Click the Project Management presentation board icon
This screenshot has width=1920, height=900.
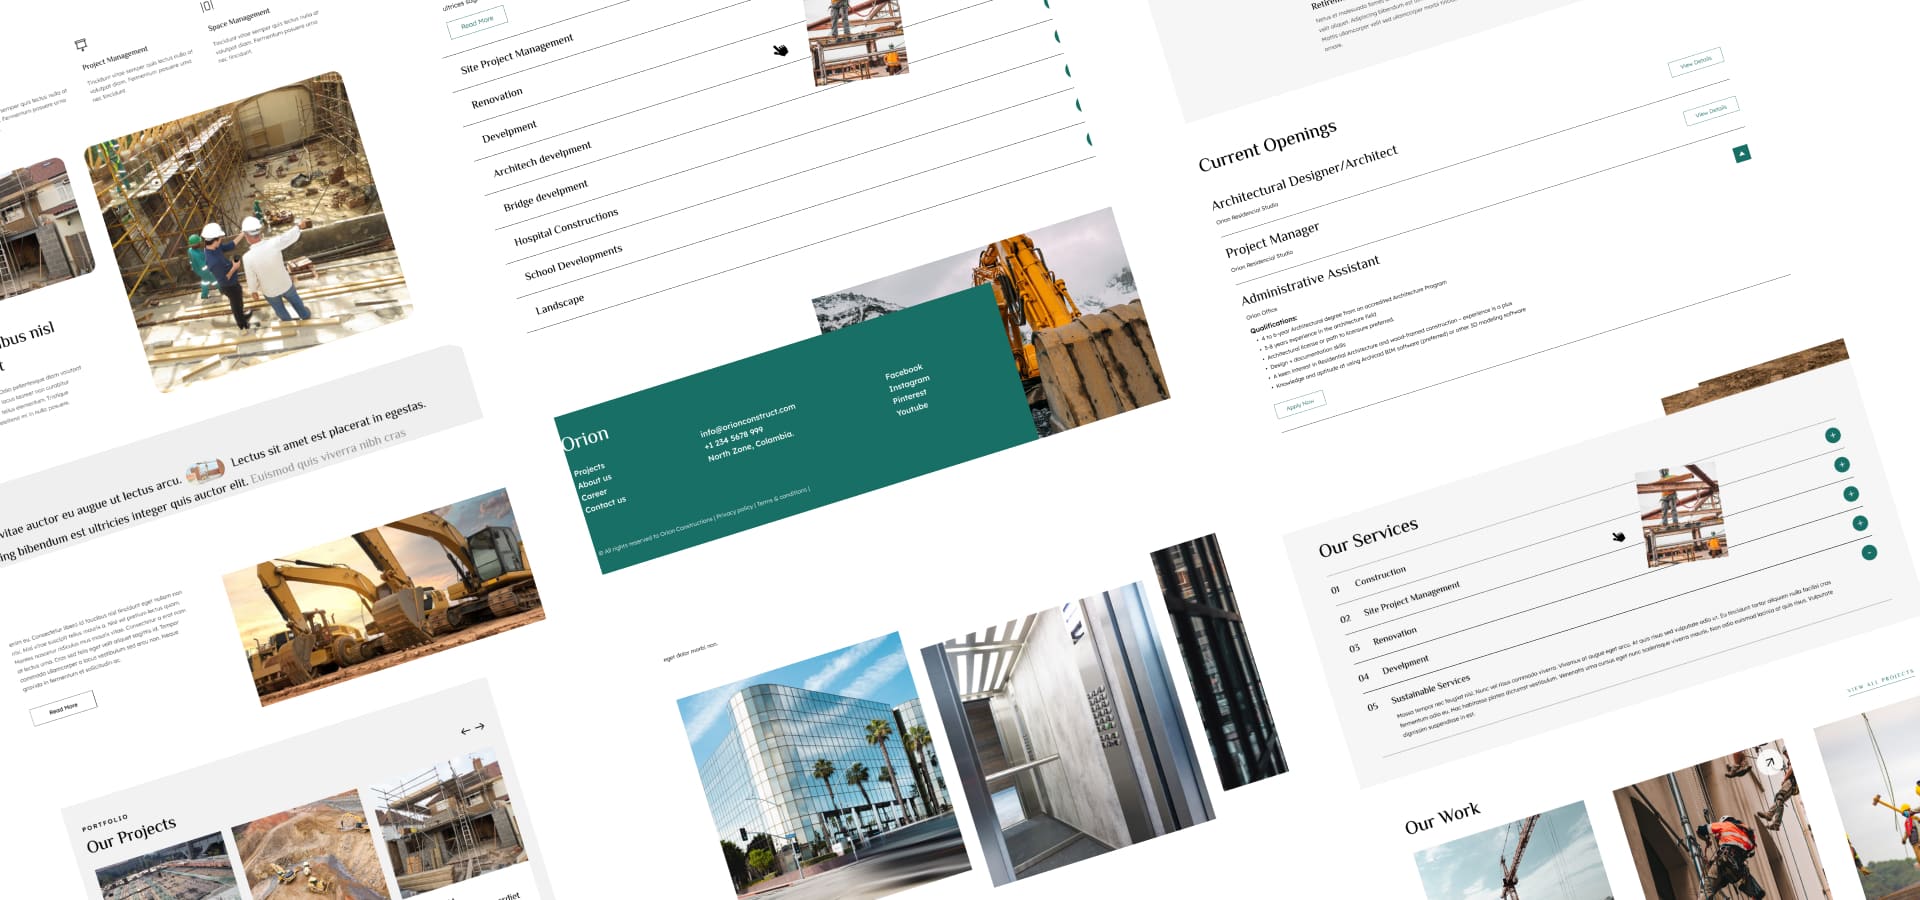pyautogui.click(x=81, y=45)
